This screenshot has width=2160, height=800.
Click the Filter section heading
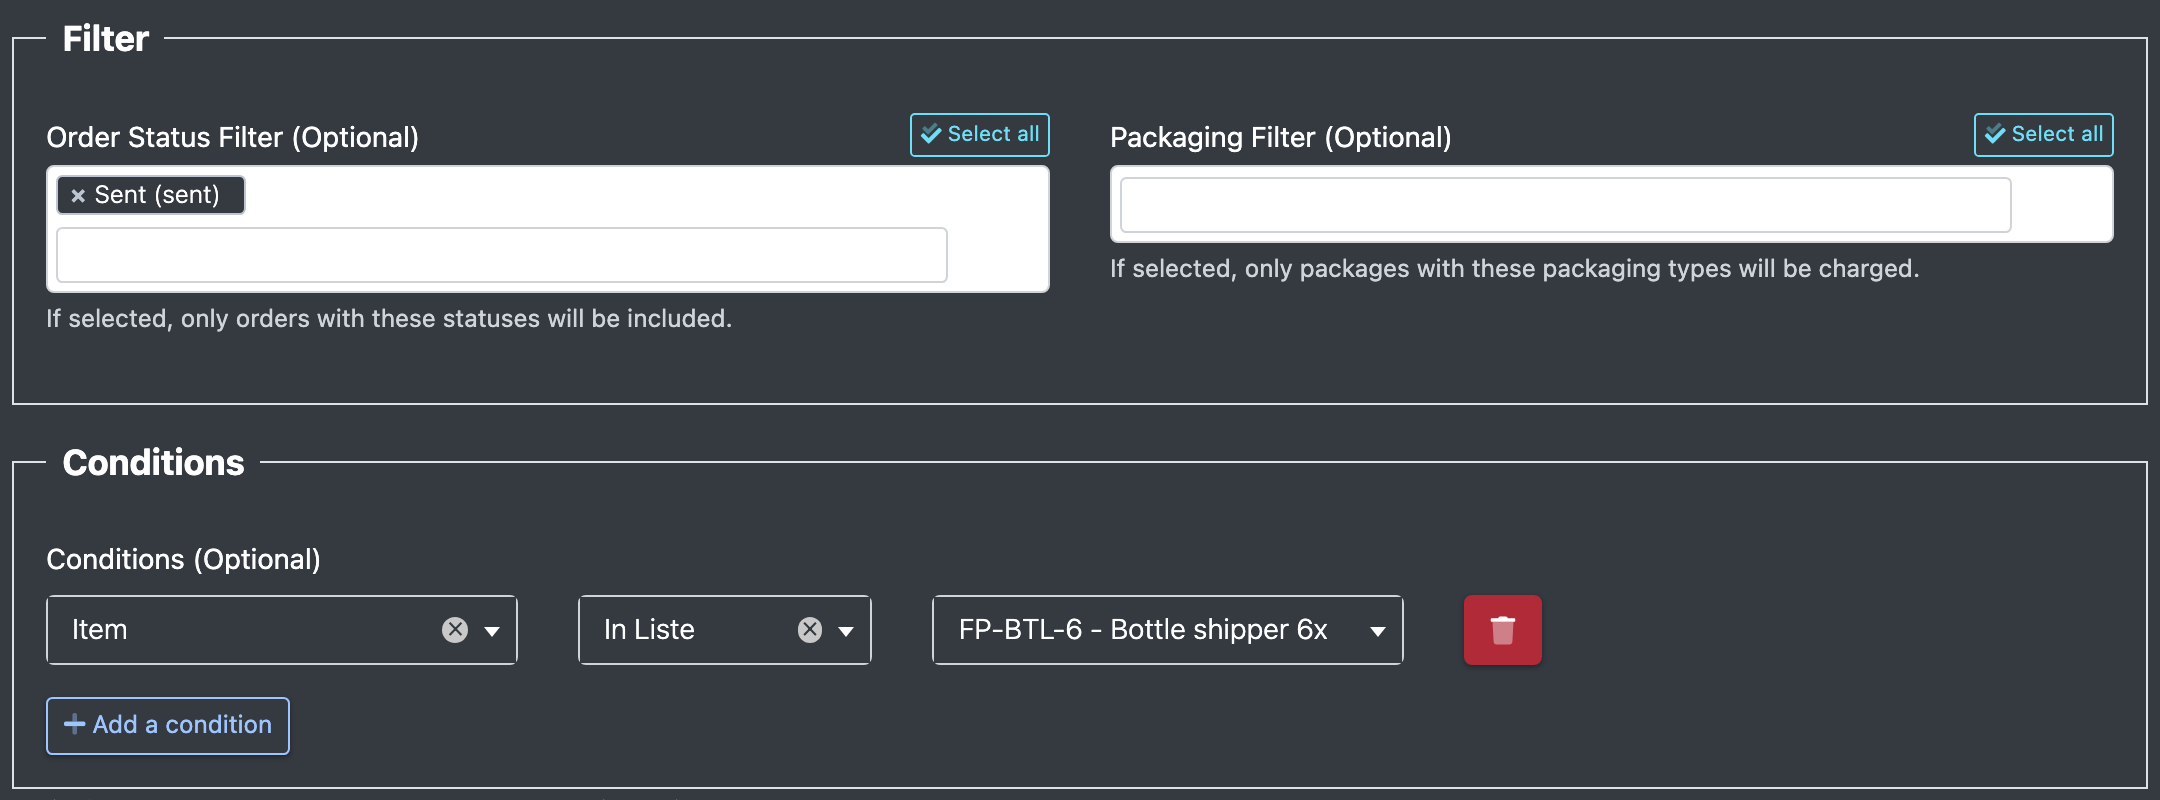coord(105,39)
